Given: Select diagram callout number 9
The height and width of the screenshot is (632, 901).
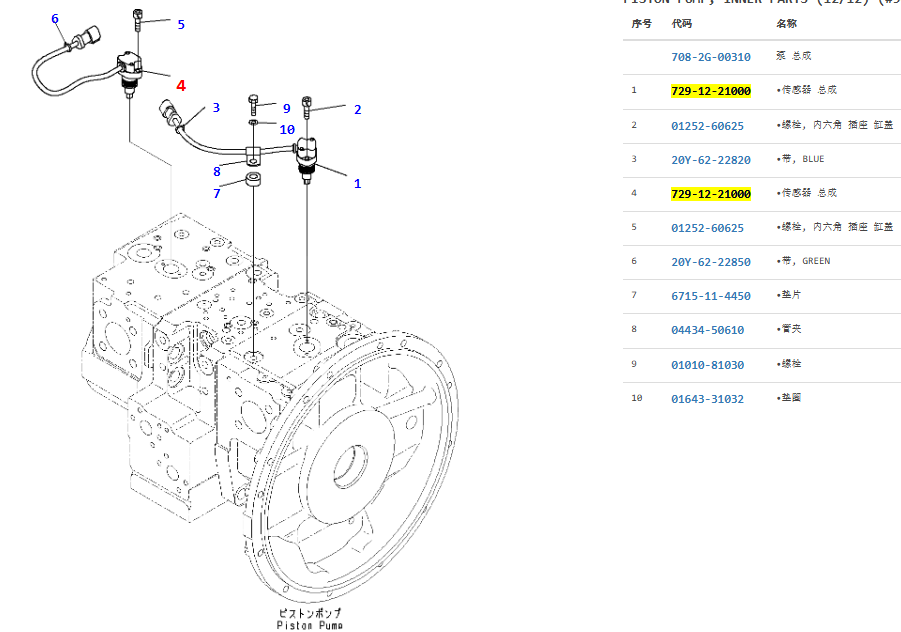Looking at the screenshot, I should pyautogui.click(x=287, y=108).
